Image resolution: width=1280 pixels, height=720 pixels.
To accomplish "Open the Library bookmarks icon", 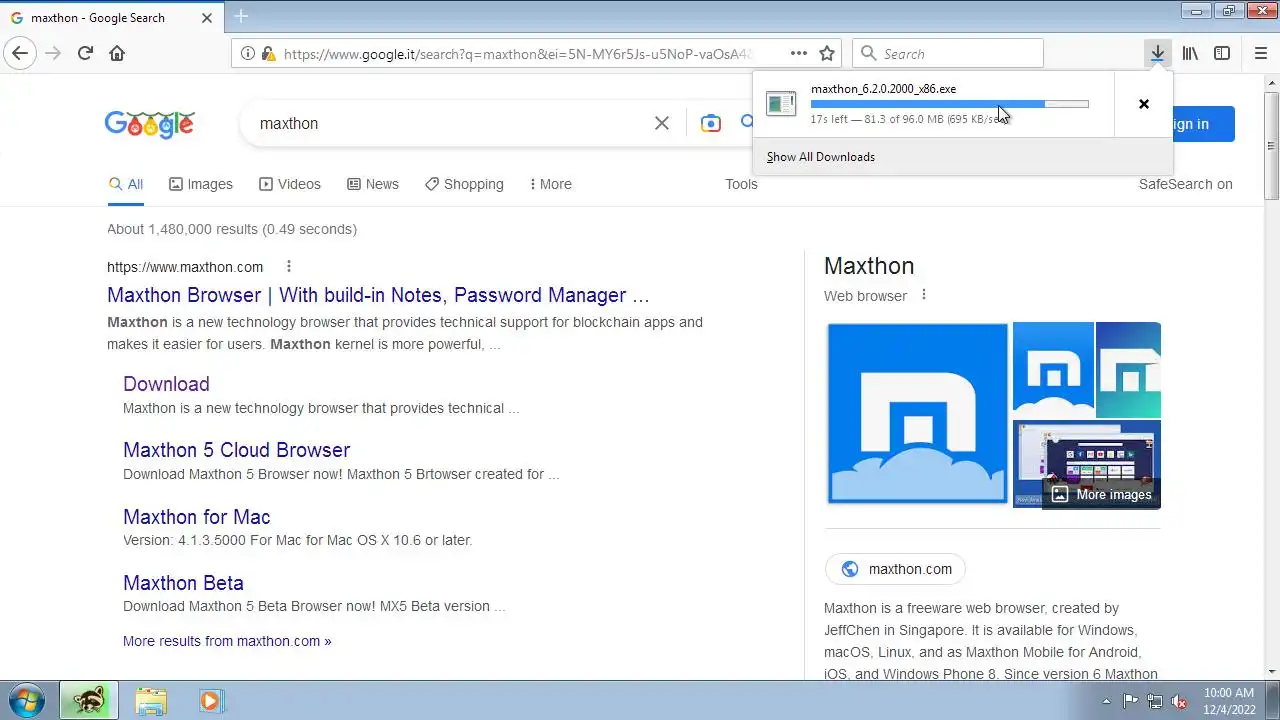I will tap(1190, 53).
